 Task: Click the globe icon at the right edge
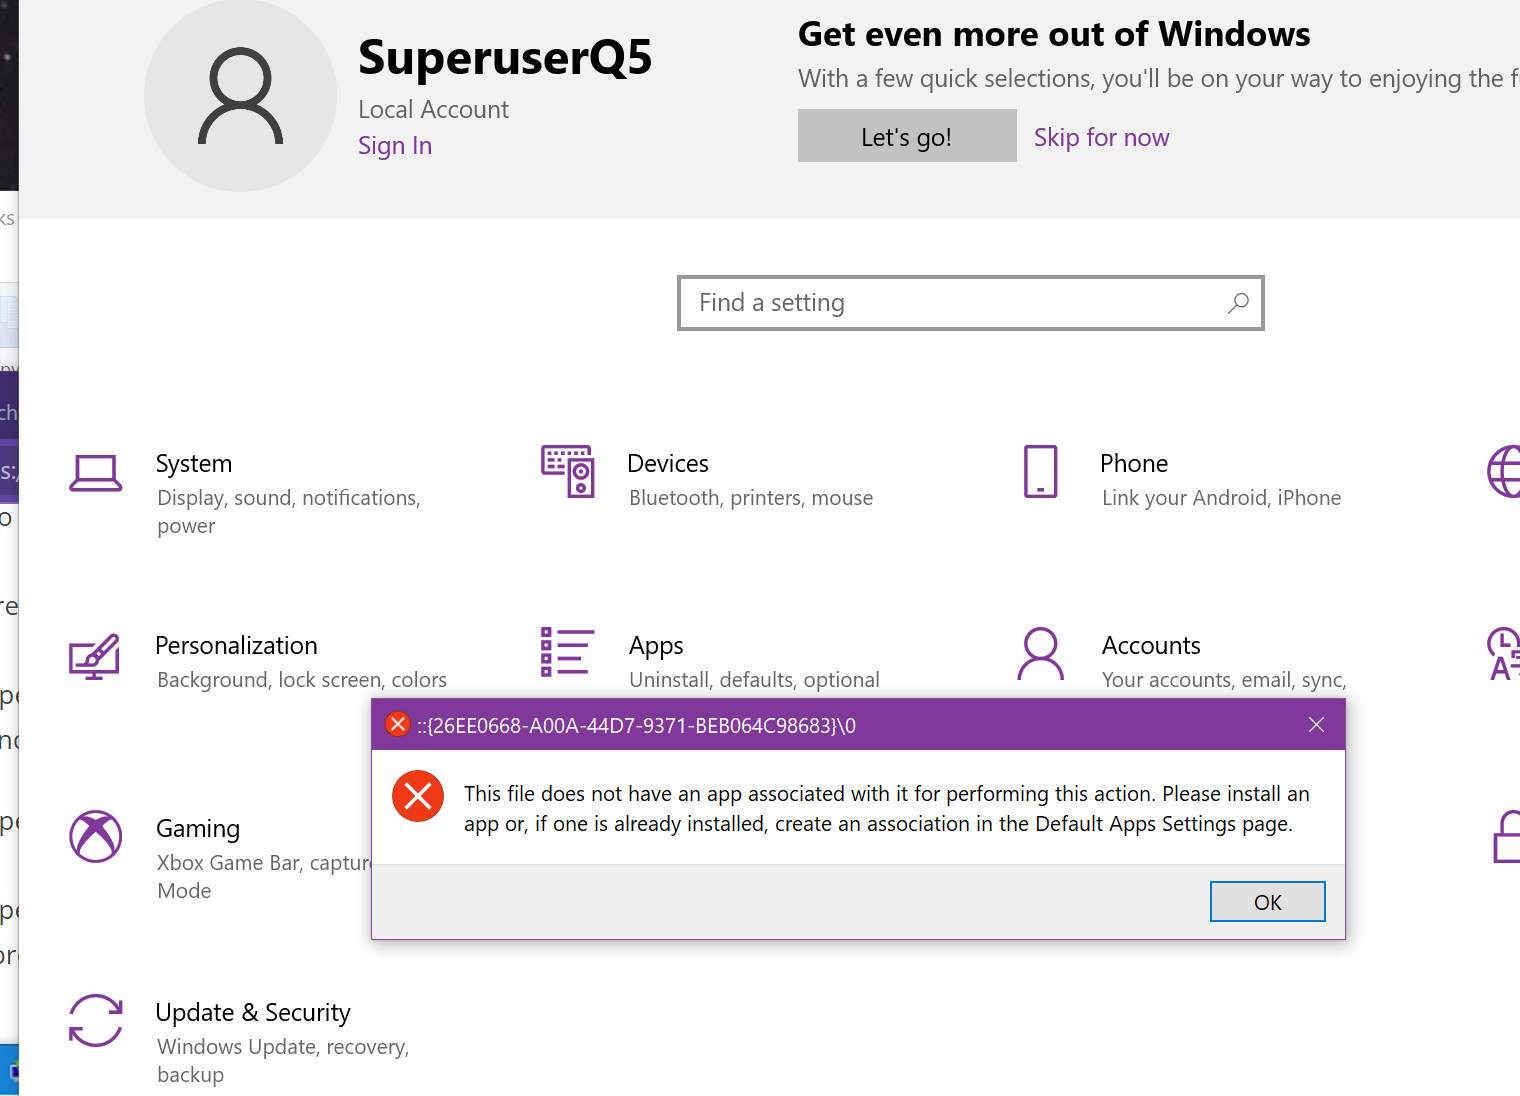pos(1504,471)
